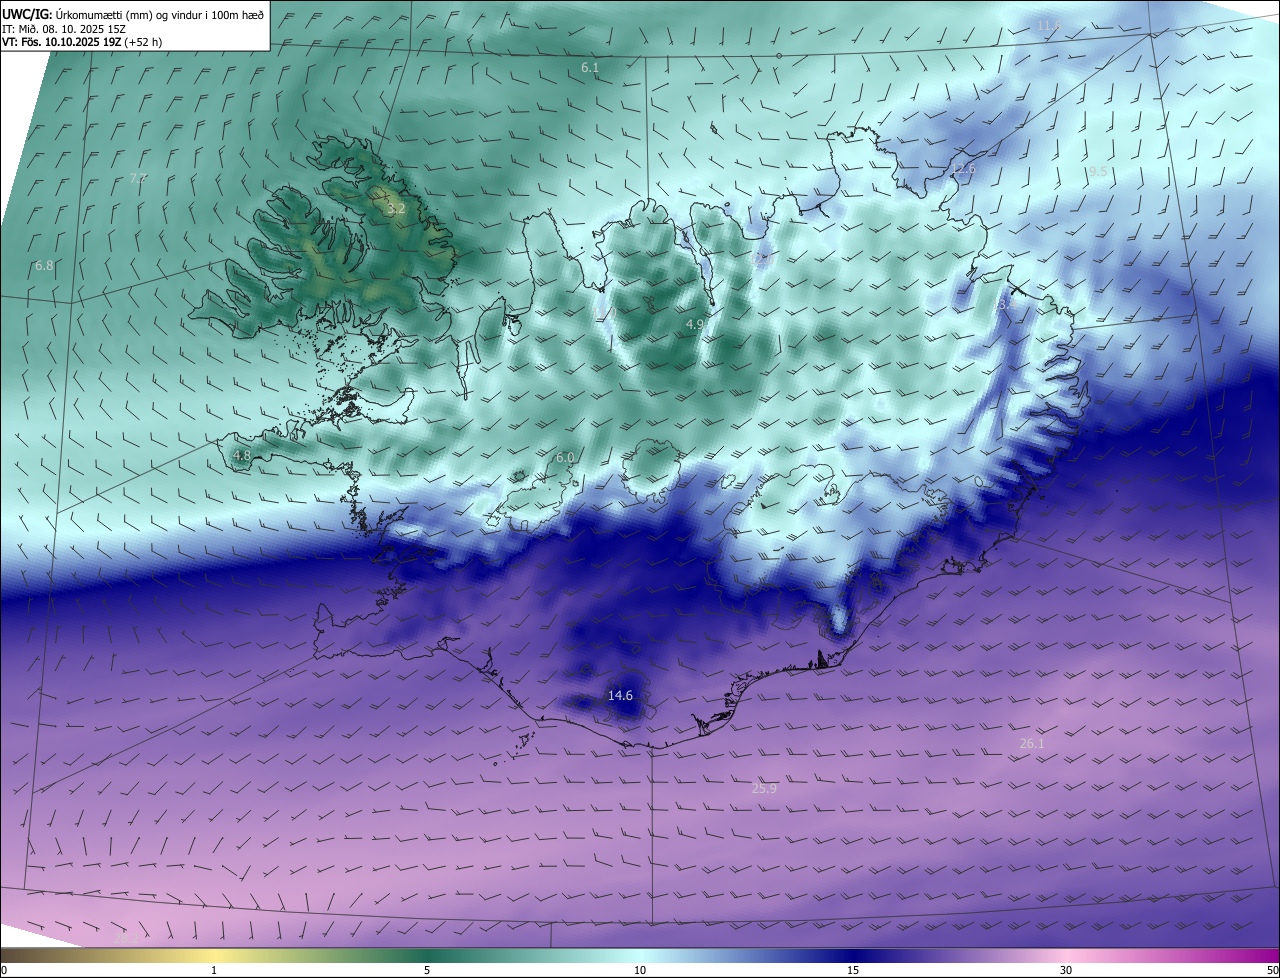Screen dimensions: 1280x978
Task: Click the 7.7 value label
Action: tap(138, 178)
